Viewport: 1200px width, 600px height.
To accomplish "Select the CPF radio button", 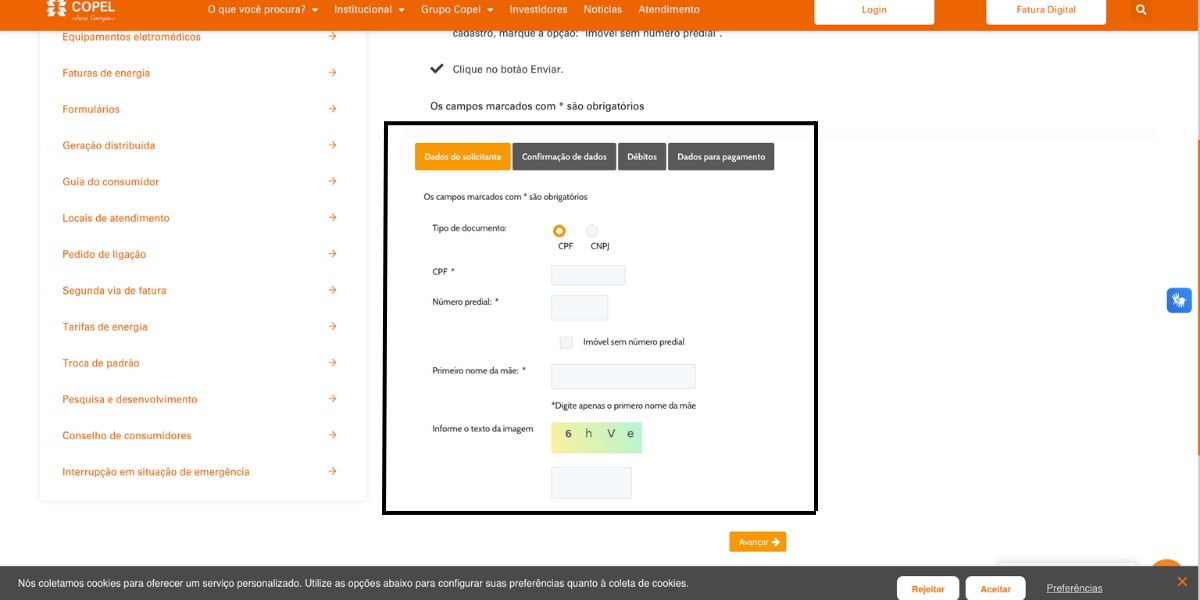I will [559, 231].
